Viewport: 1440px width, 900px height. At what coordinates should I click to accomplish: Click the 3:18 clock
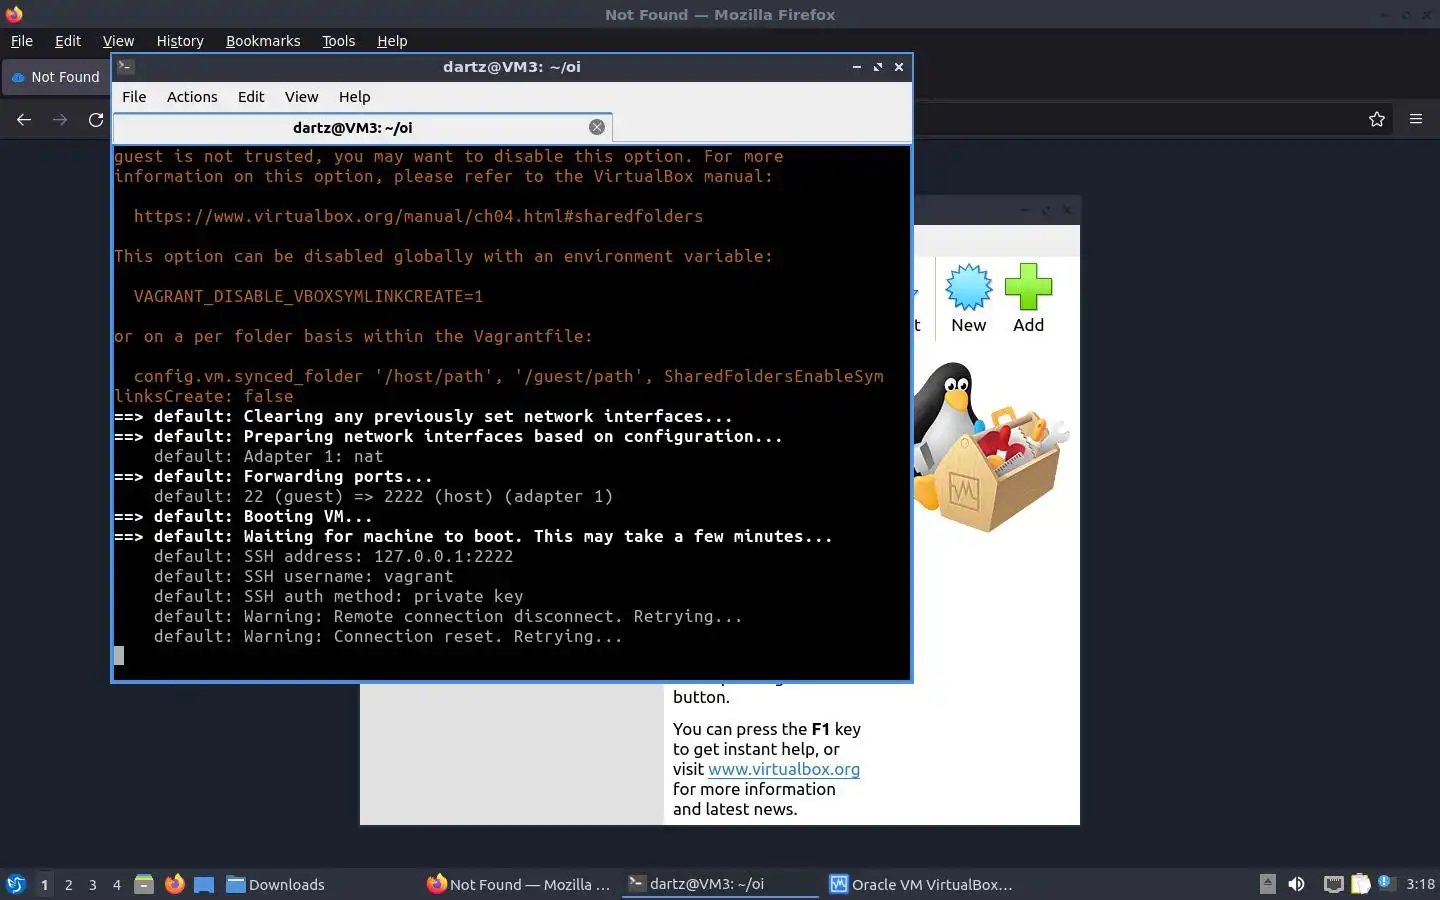pyautogui.click(x=1420, y=884)
